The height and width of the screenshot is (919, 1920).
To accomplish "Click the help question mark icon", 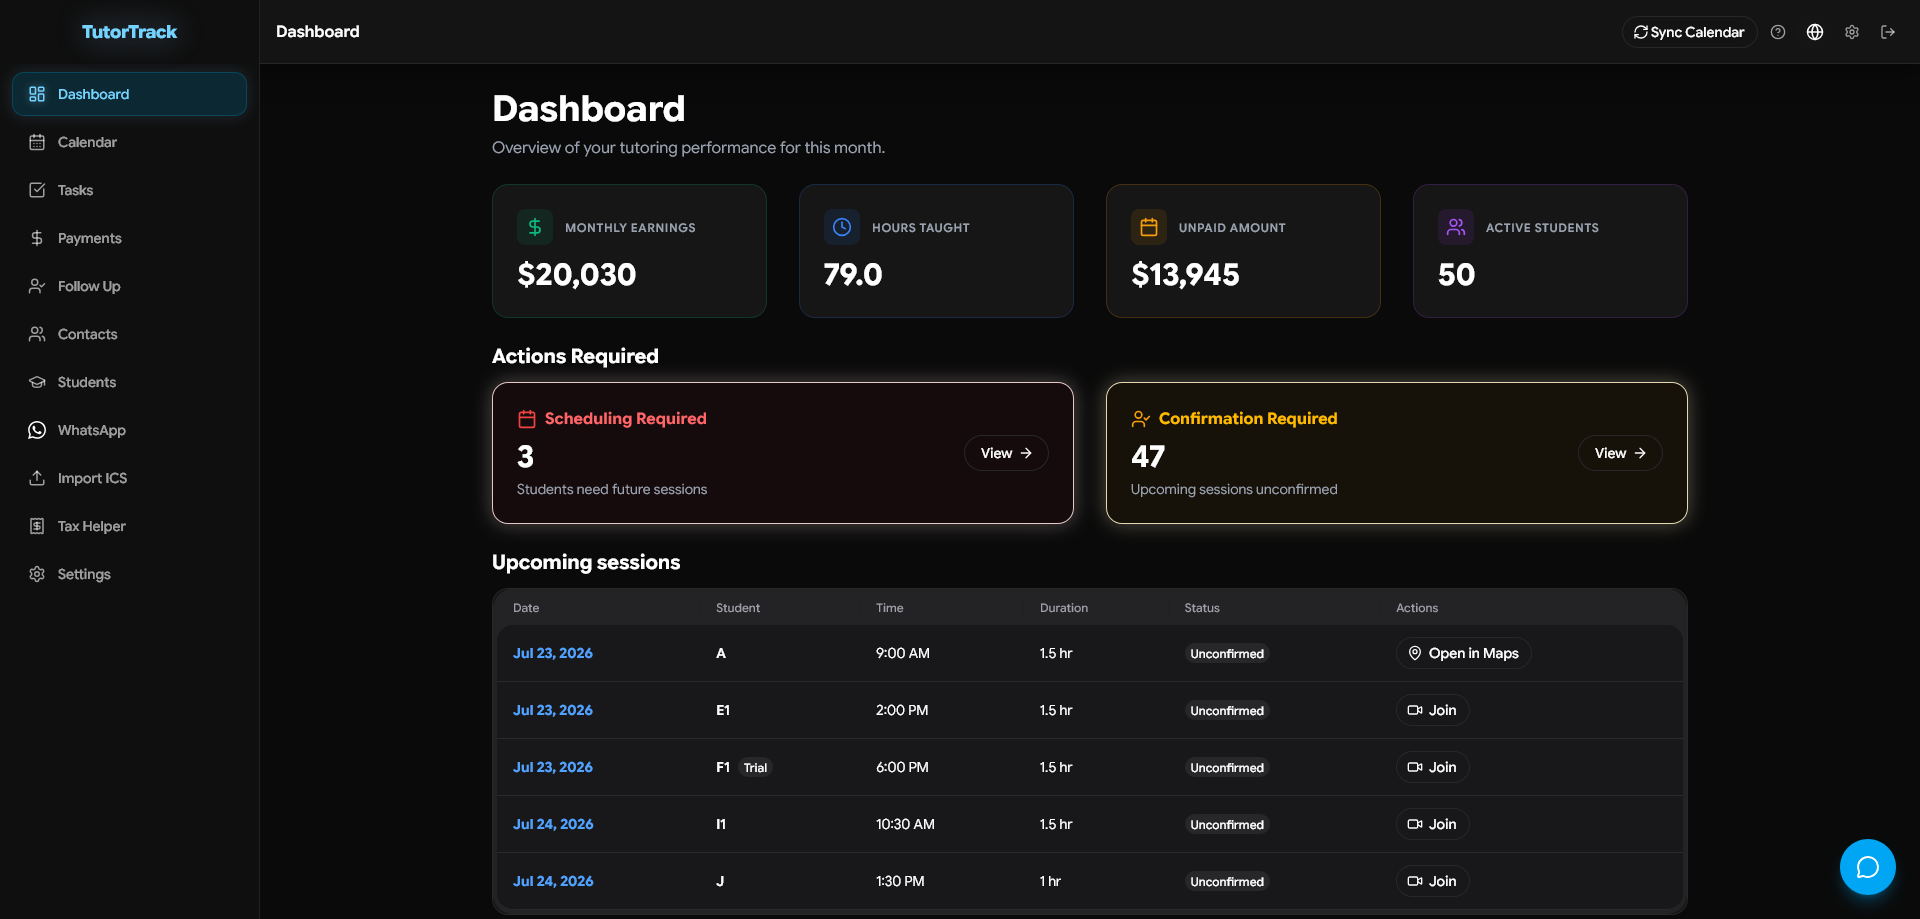I will 1778,32.
